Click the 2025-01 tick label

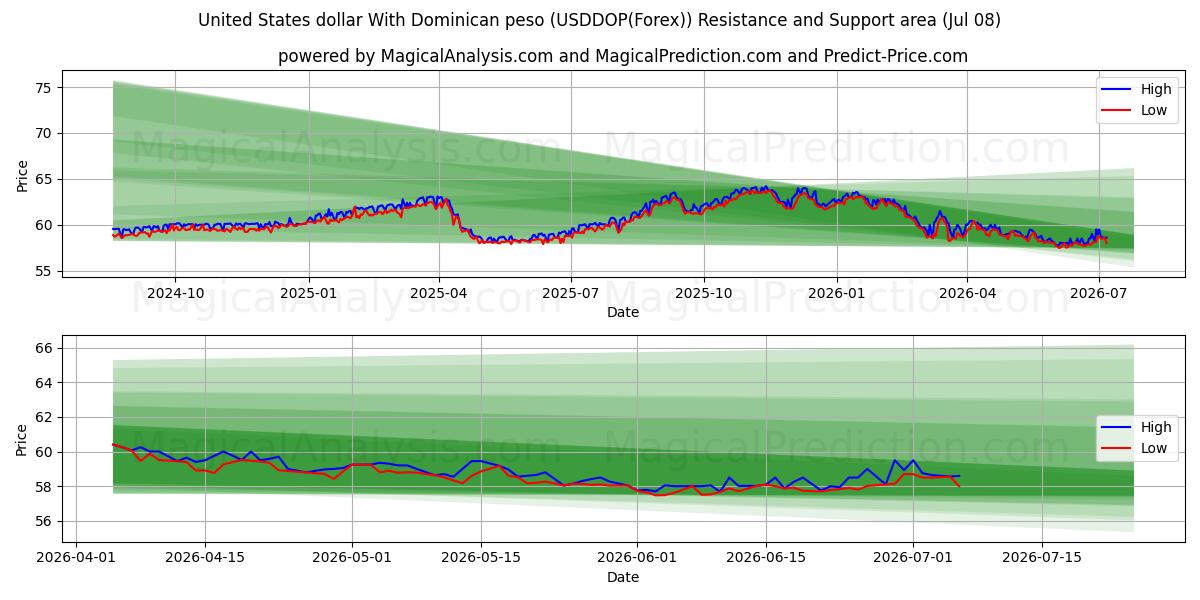tap(308, 293)
